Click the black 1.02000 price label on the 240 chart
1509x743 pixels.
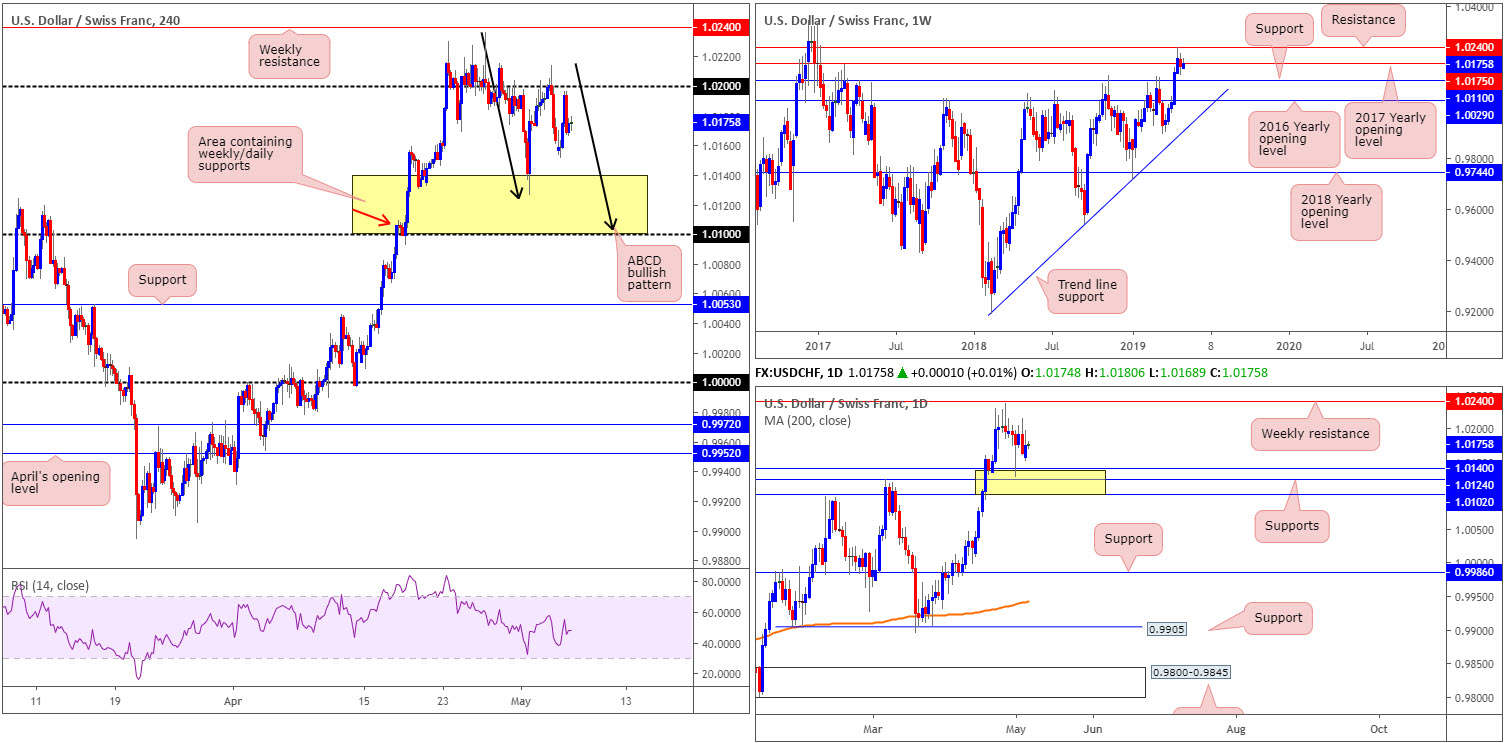click(720, 87)
